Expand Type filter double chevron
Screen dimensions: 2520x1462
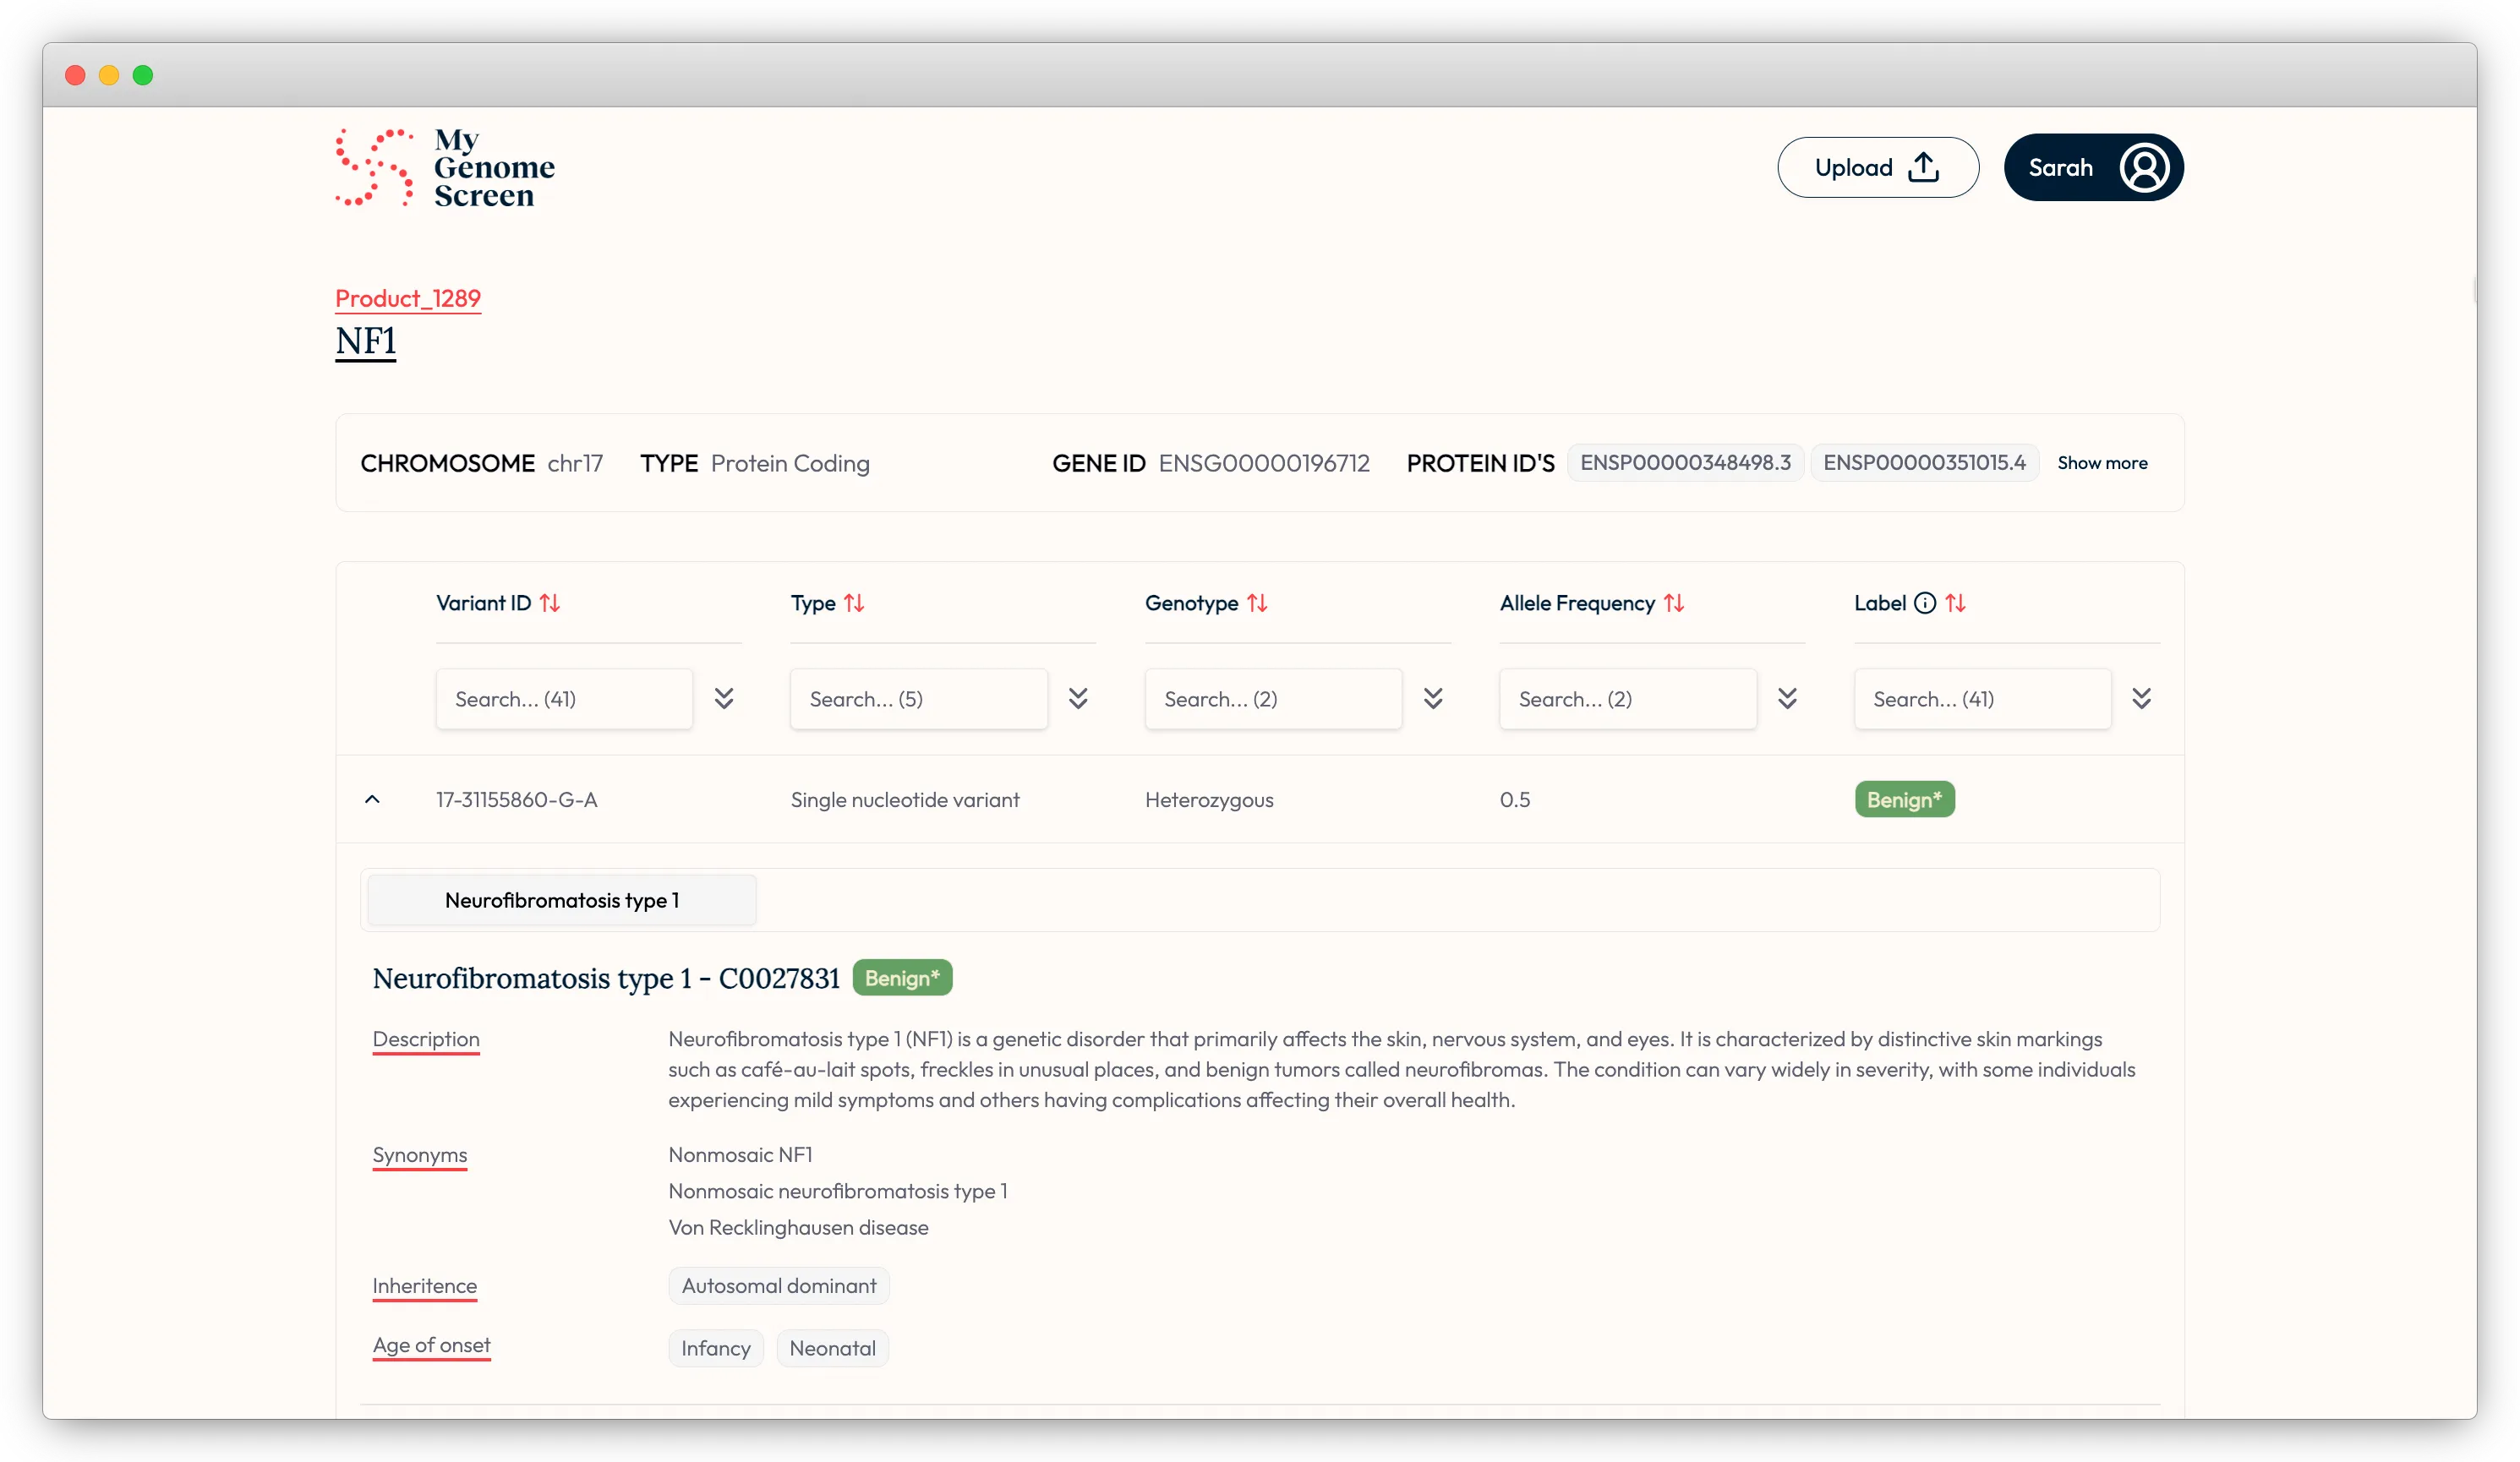point(1078,698)
